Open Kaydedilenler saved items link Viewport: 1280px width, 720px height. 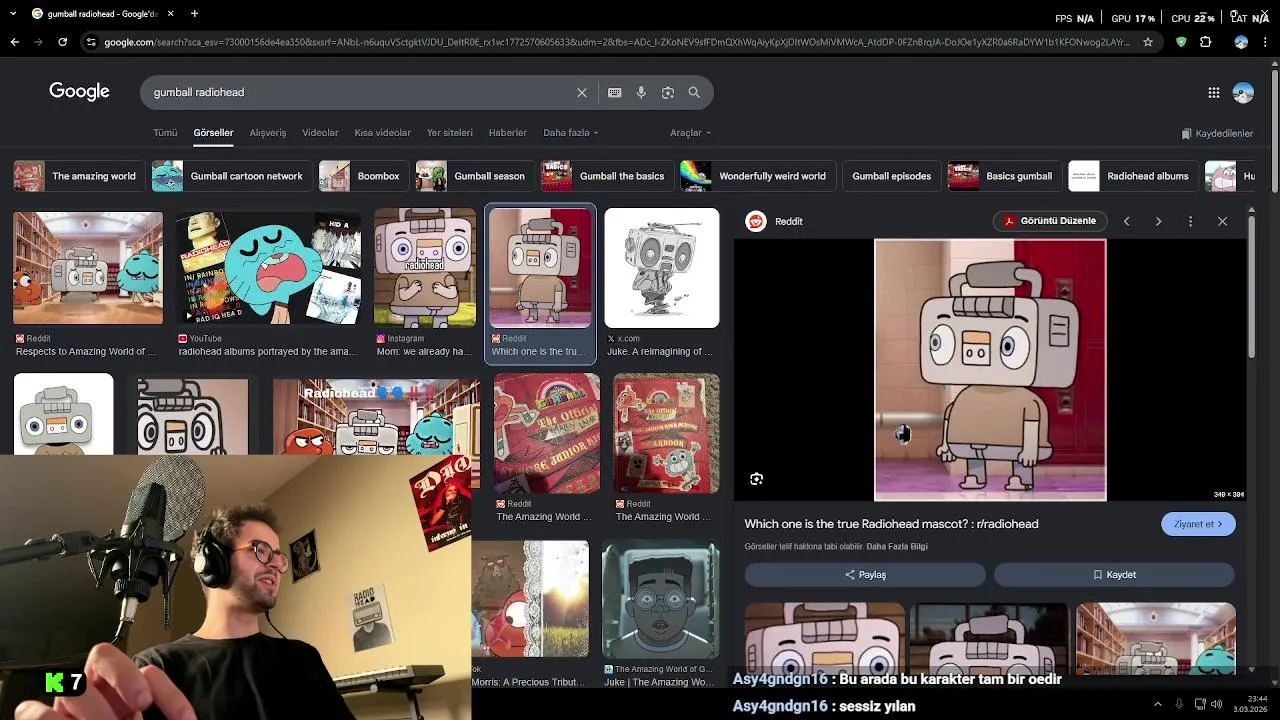pos(1217,133)
